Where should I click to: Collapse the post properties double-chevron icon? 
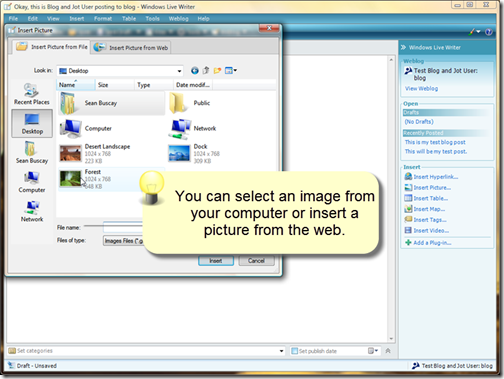point(388,351)
